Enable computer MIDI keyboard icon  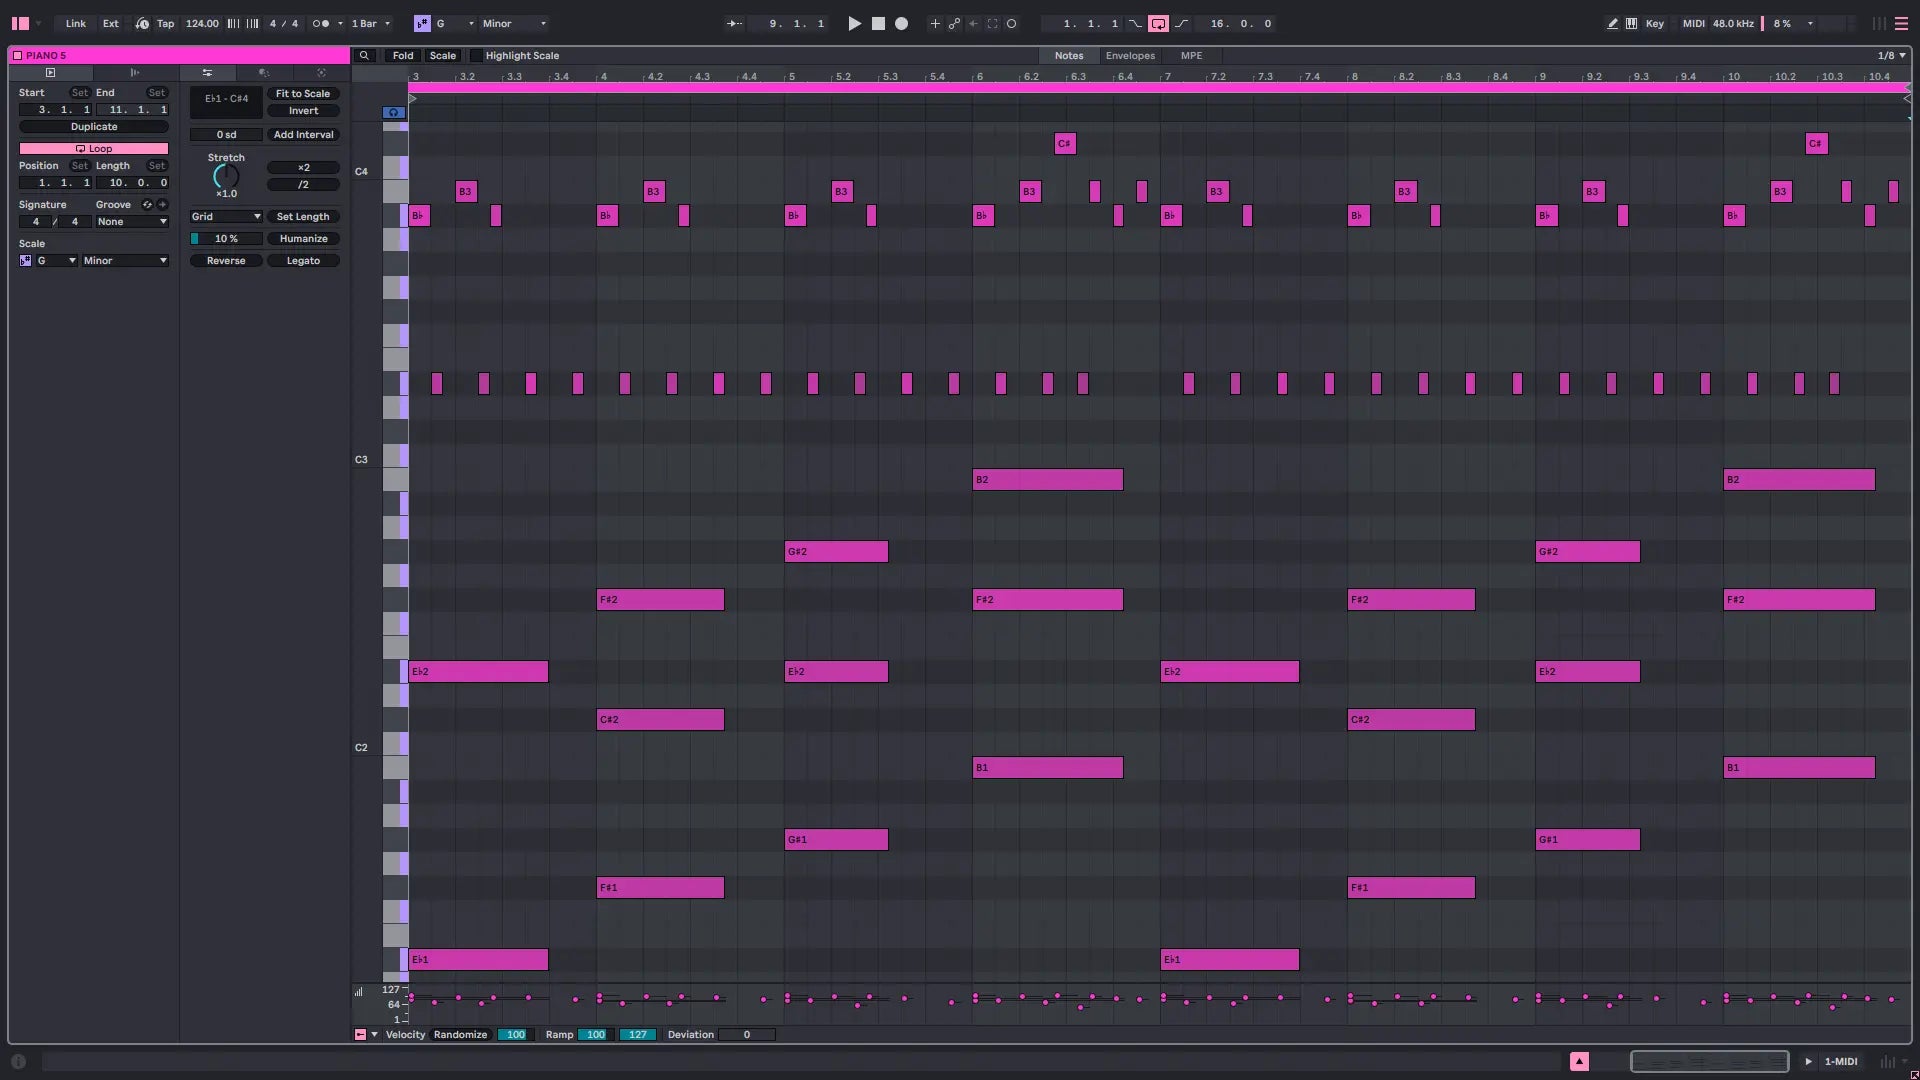pos(1631,23)
